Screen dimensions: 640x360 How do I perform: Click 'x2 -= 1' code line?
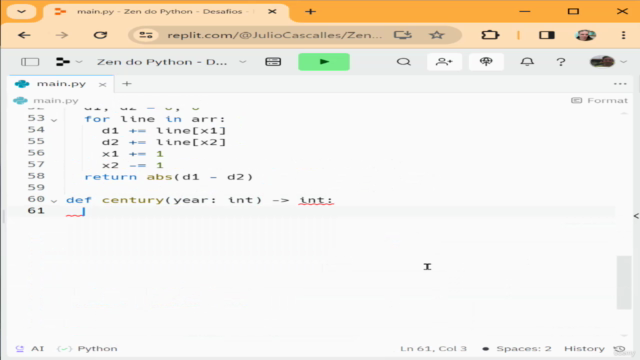133,165
